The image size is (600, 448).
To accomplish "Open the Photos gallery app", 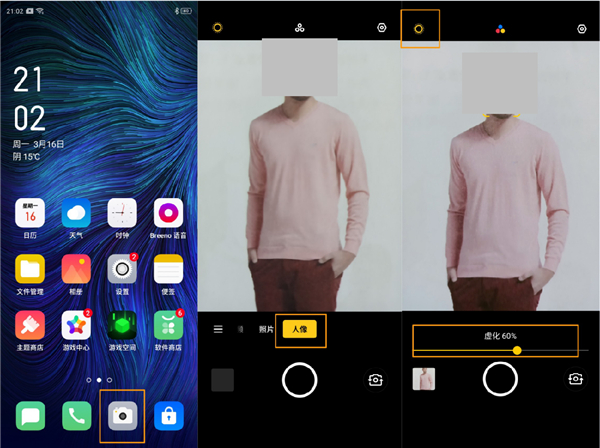I will (76, 269).
